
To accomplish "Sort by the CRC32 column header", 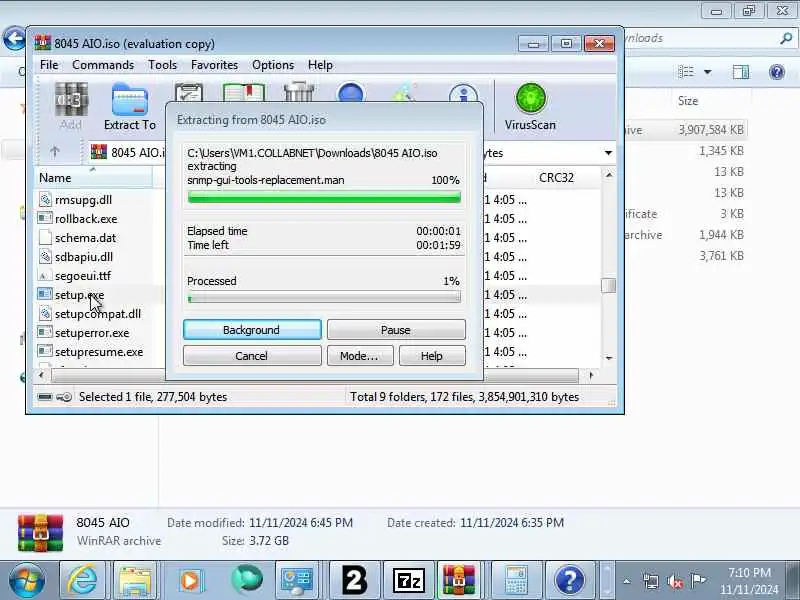I will click(x=556, y=178).
